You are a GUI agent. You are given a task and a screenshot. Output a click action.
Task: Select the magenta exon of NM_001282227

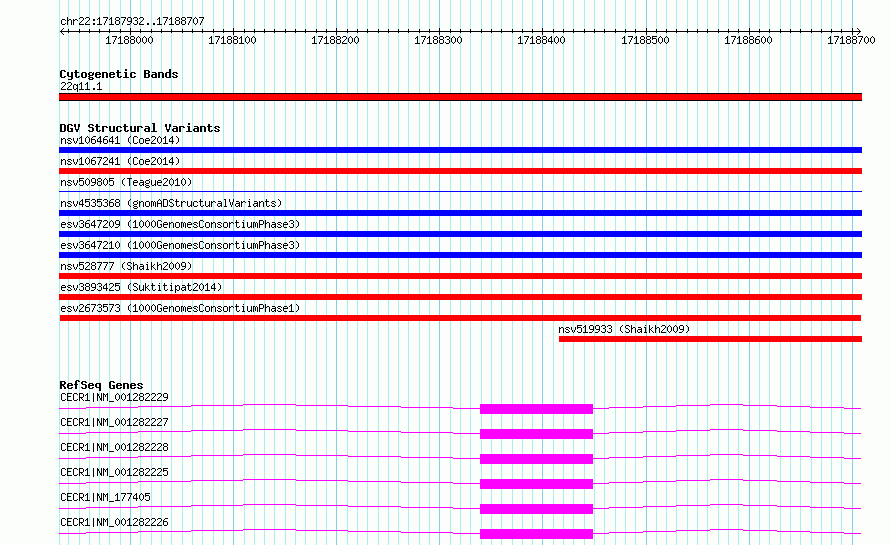pos(536,434)
